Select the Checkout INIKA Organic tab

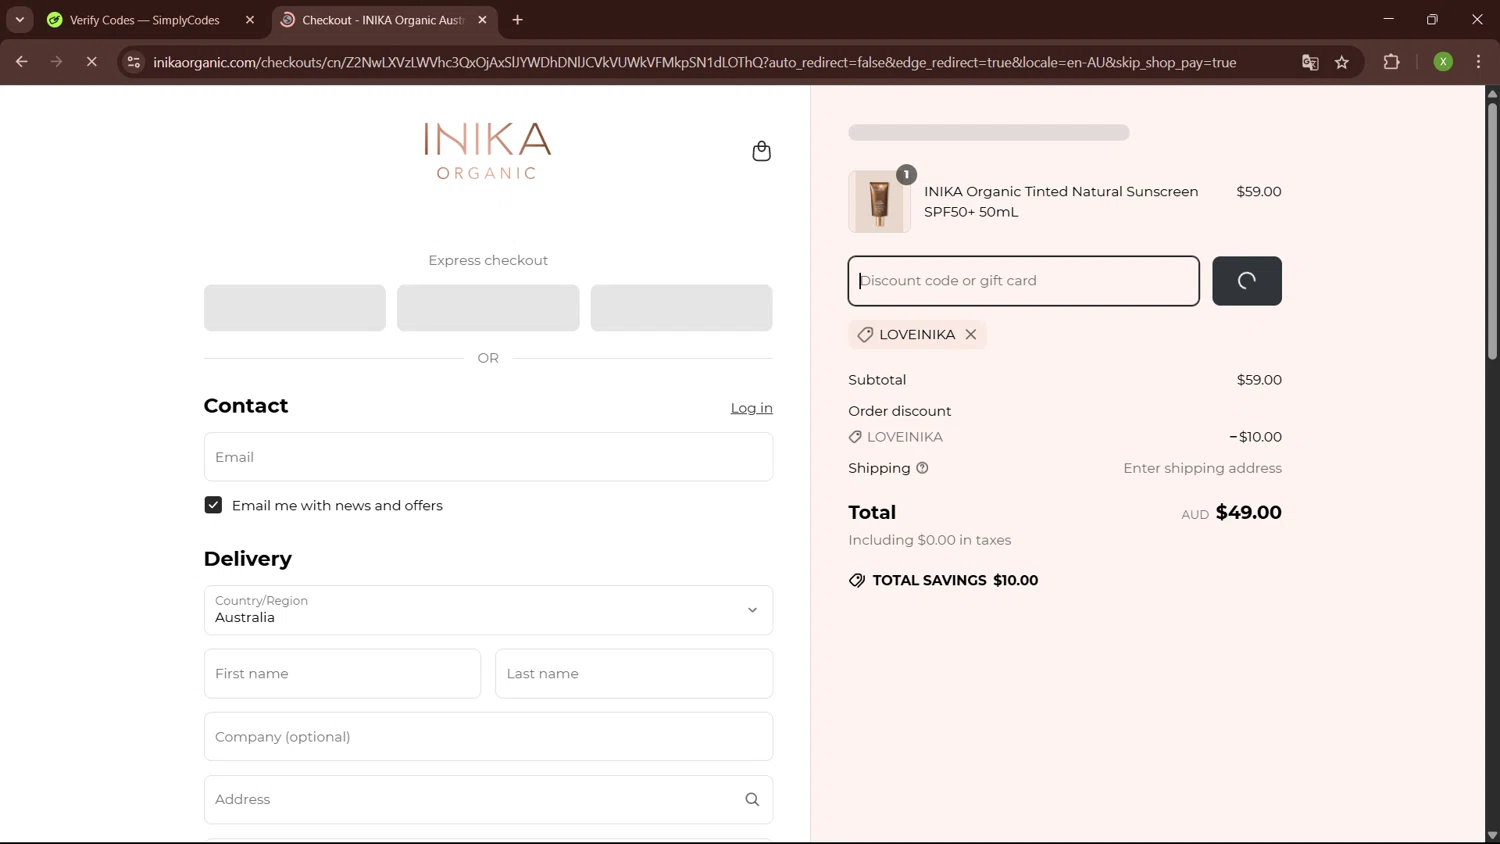385,20
